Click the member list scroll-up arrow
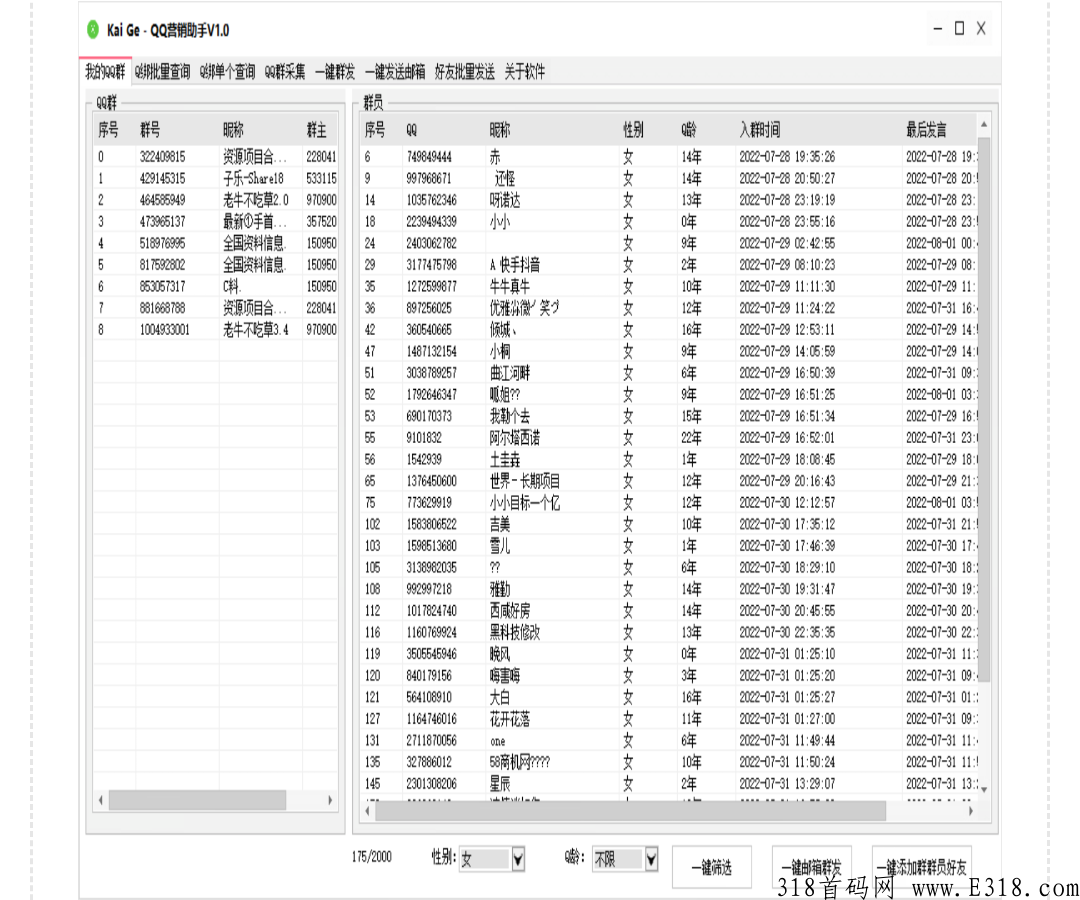This screenshot has height=900, width=1080. click(x=984, y=125)
